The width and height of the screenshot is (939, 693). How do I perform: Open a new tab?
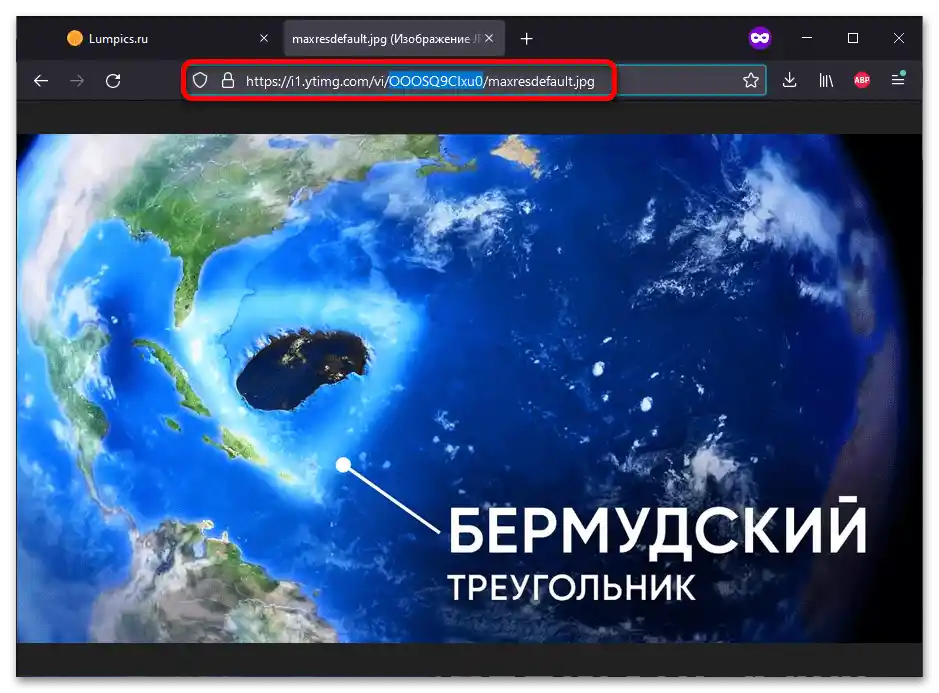(x=526, y=39)
